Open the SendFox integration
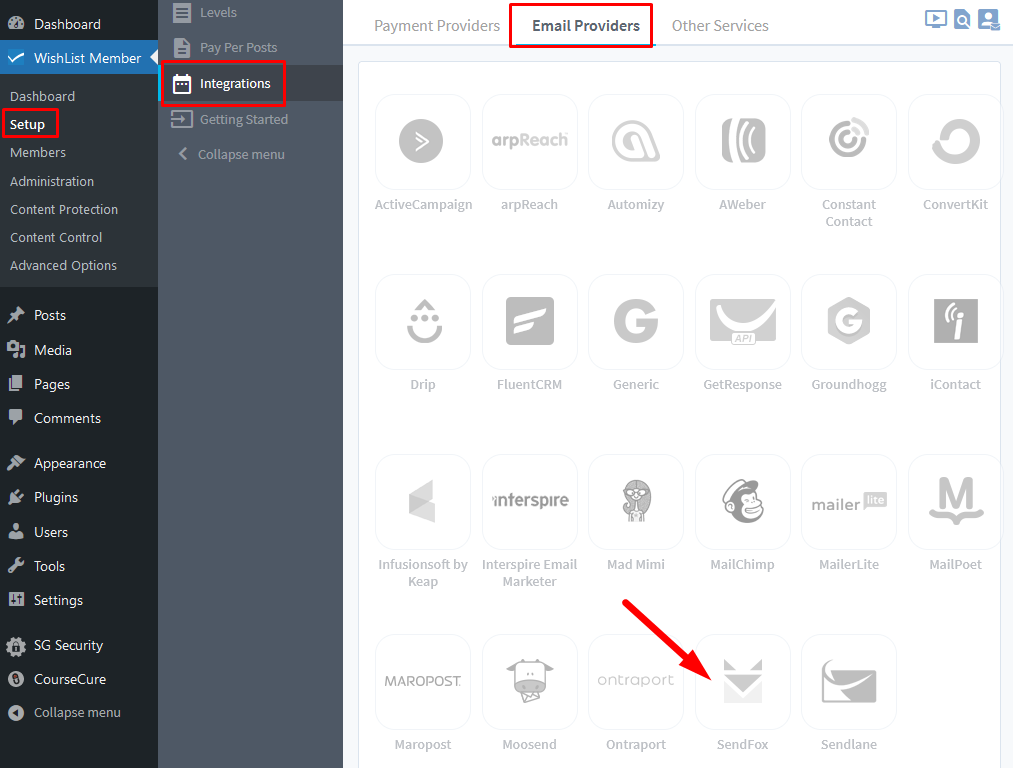Image resolution: width=1013 pixels, height=768 pixels. pos(742,682)
